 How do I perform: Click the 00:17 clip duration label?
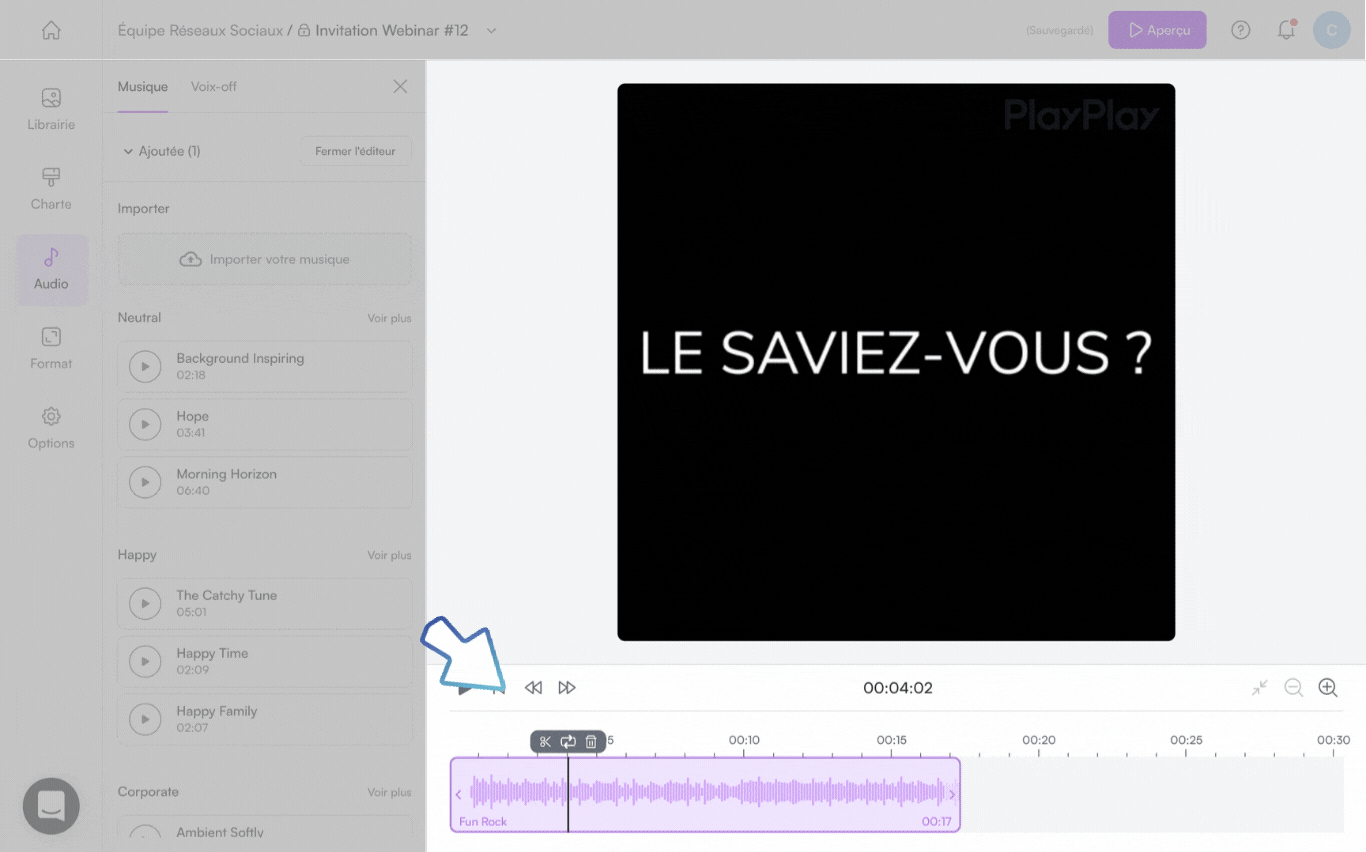937,822
